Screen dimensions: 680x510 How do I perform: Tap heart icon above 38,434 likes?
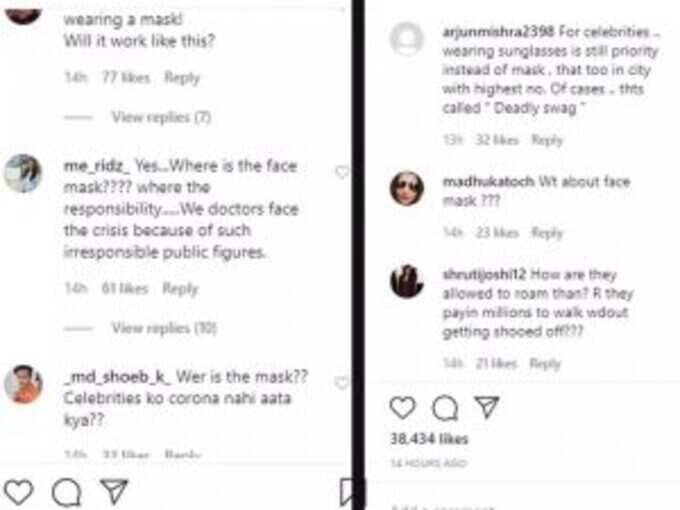pos(403,408)
